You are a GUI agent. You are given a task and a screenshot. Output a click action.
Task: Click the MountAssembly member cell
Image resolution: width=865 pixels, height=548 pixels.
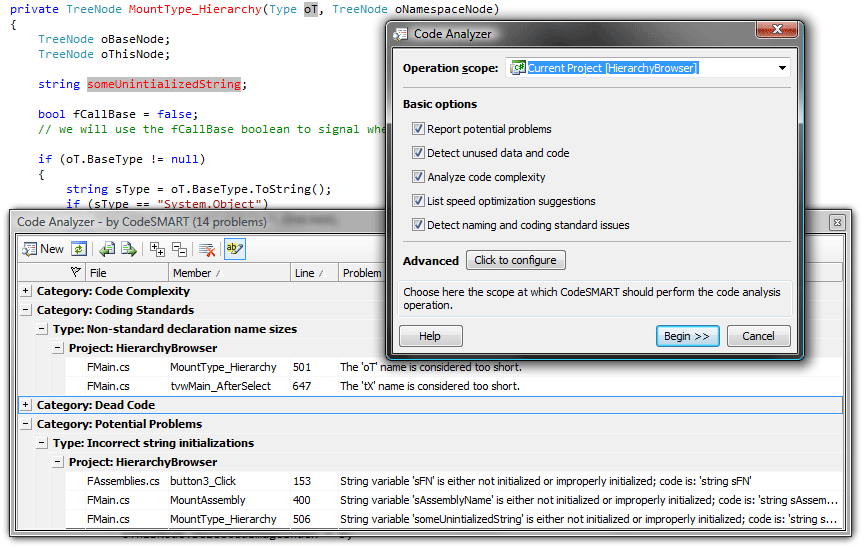click(x=207, y=500)
